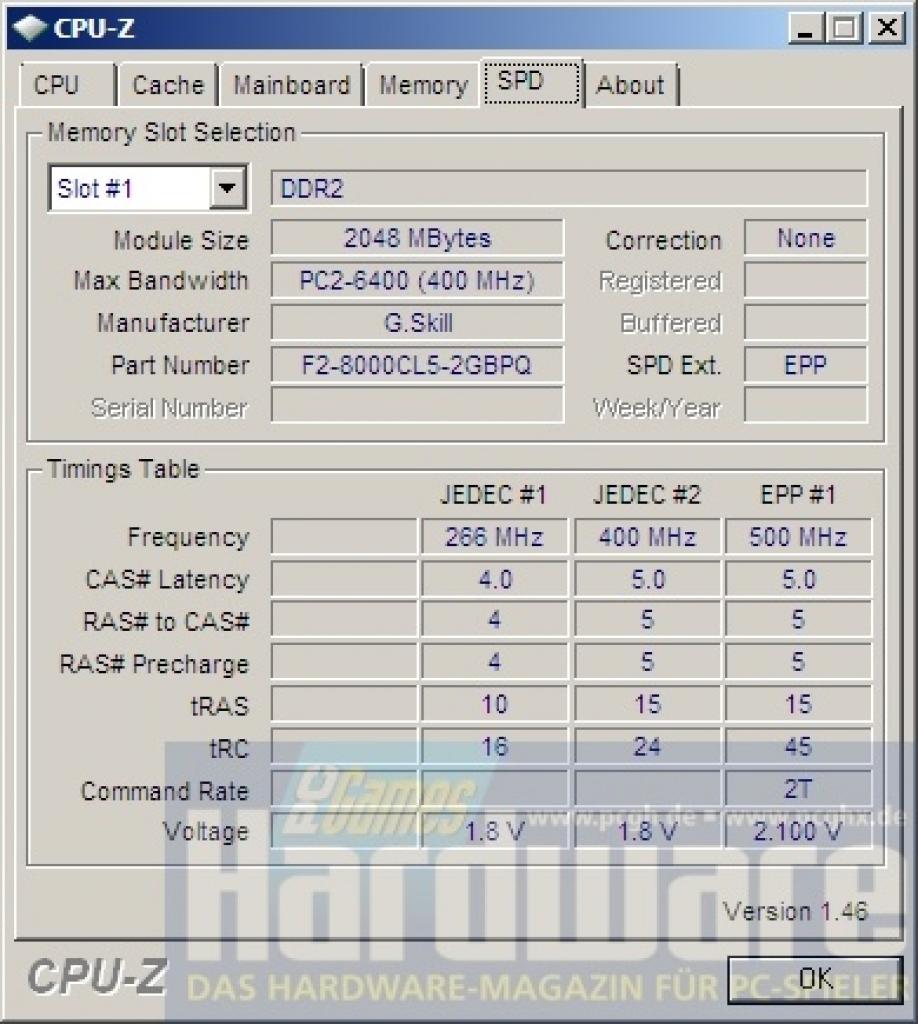Image resolution: width=918 pixels, height=1024 pixels.
Task: Click the tRAS value 10
Action: pyautogui.click(x=494, y=704)
